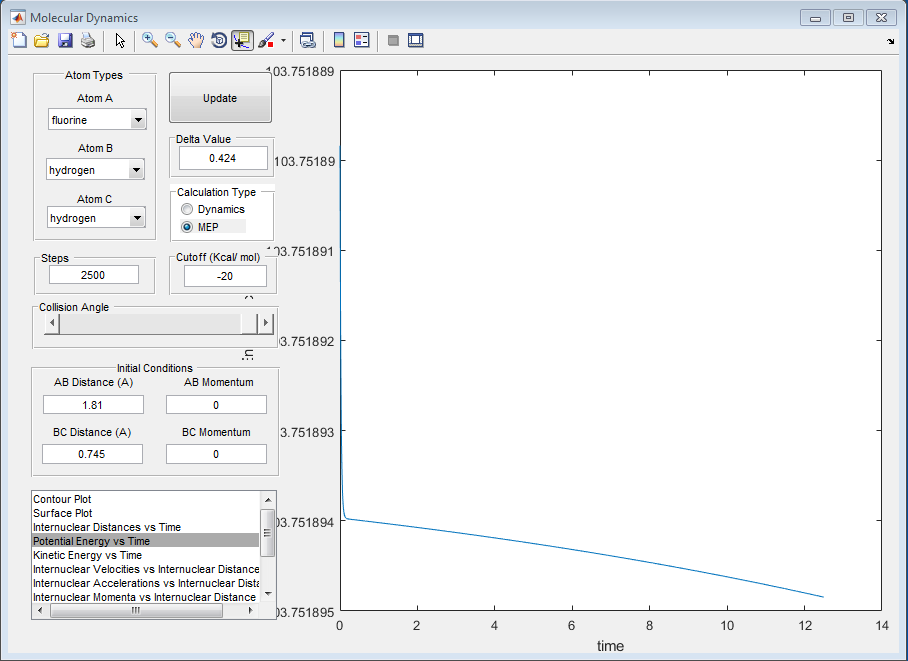Click the Collision Angle slider right arrow

point(265,323)
